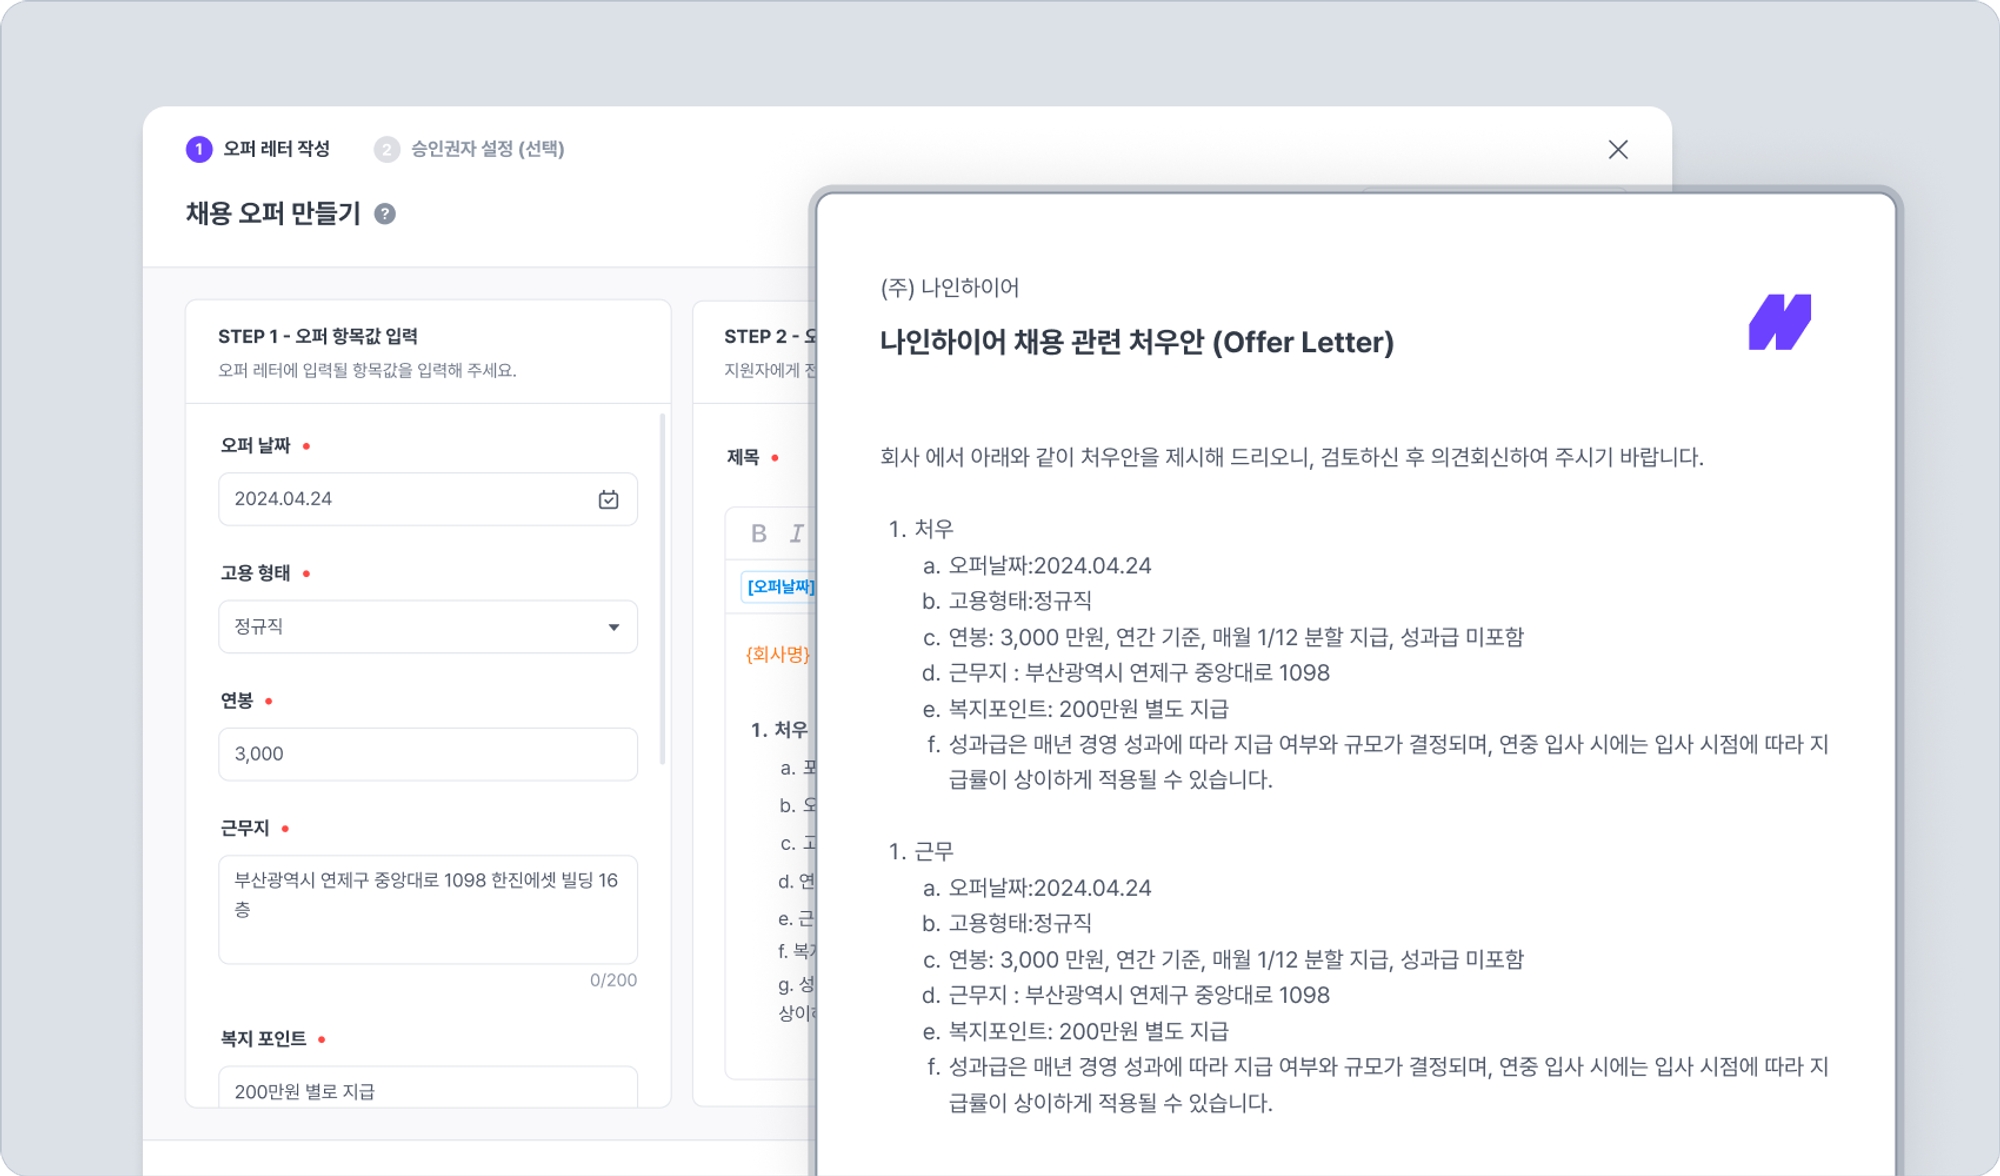
Task: Close the offer creation dialog with X
Action: point(1618,150)
